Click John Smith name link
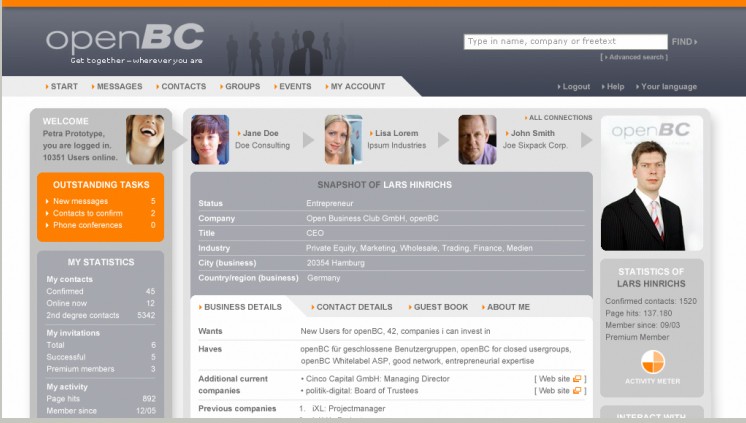 click(532, 133)
